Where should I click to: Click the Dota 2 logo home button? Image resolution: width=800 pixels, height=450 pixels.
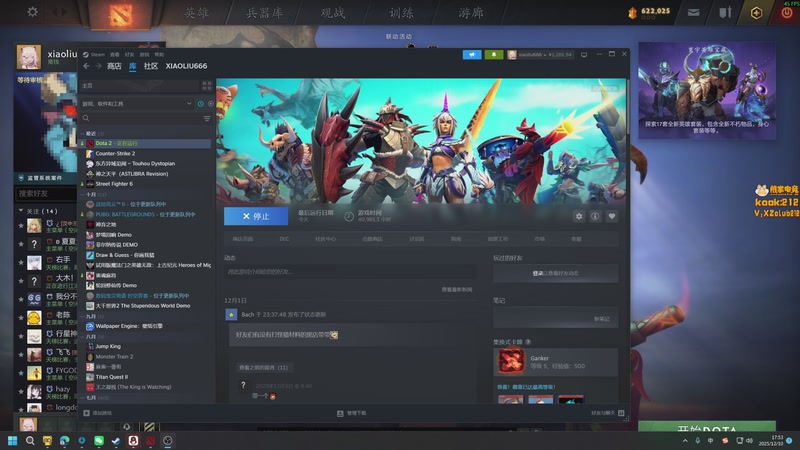(x=121, y=14)
